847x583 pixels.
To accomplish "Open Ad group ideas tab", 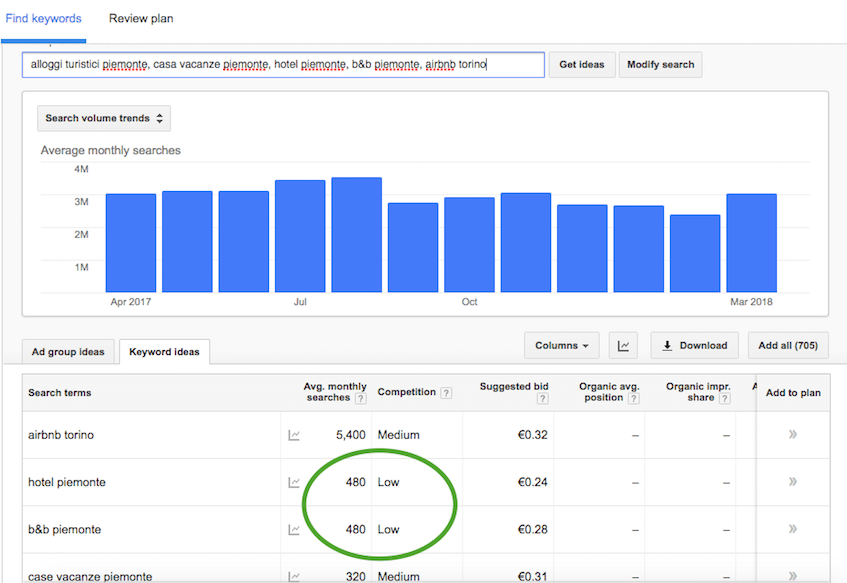I will click(x=68, y=352).
